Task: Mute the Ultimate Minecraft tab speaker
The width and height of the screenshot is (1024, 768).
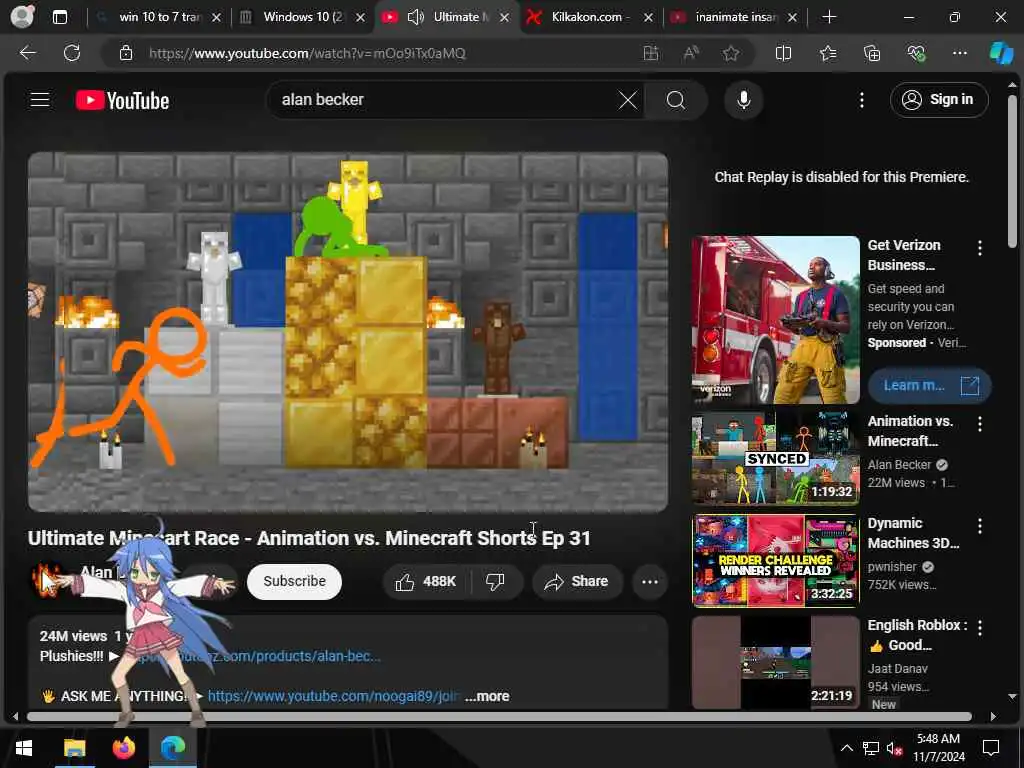Action: coord(416,17)
